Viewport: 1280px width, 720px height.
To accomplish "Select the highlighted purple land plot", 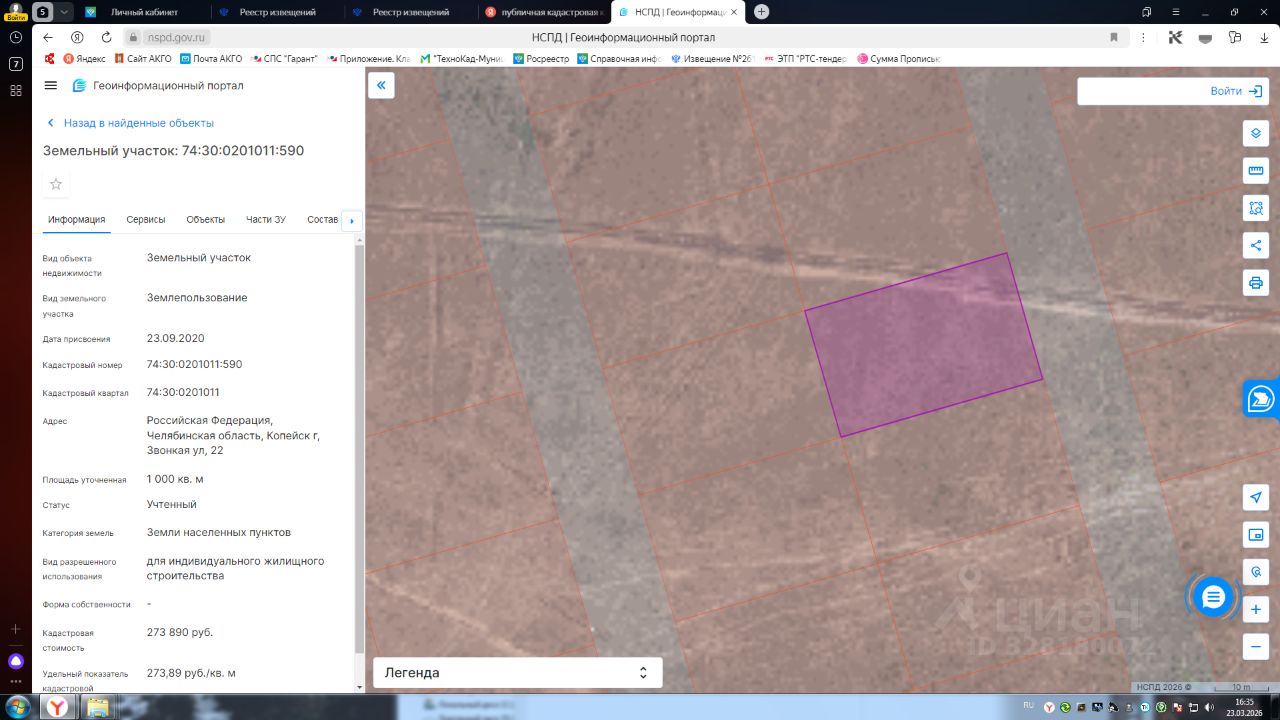I will point(923,345).
